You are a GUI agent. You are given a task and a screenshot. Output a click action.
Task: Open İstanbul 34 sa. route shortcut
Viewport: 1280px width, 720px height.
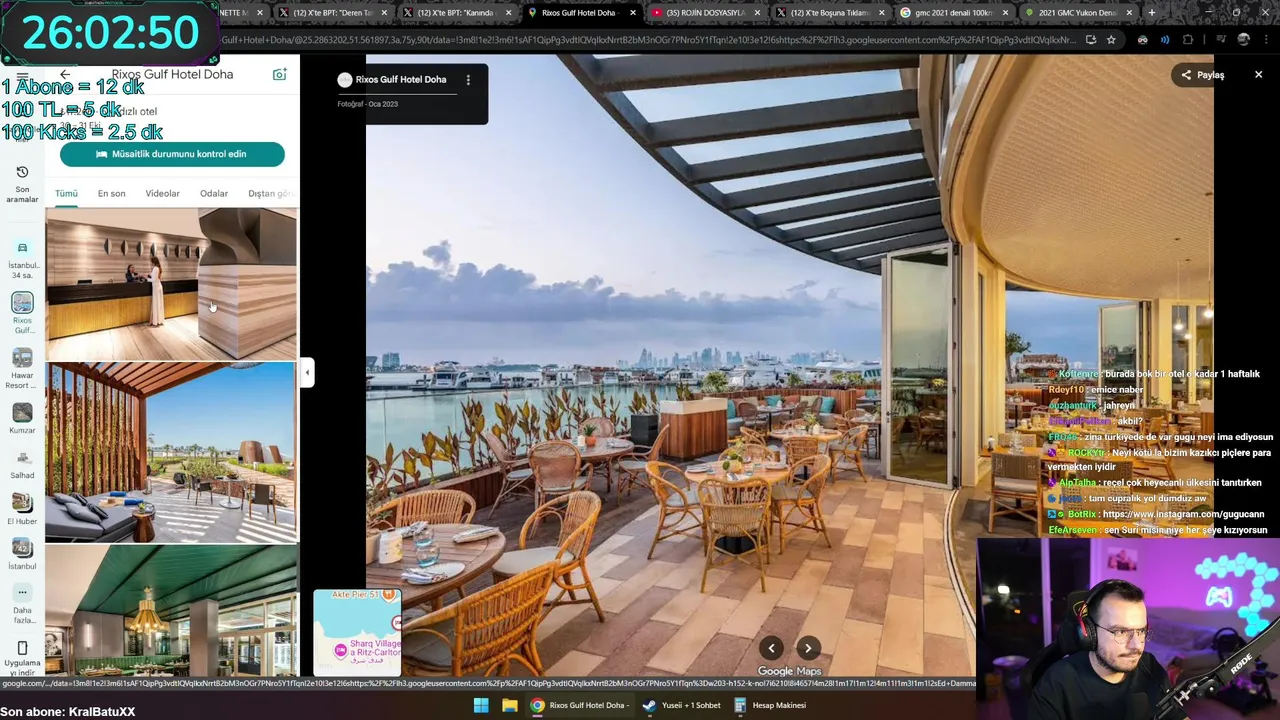pyautogui.click(x=22, y=258)
